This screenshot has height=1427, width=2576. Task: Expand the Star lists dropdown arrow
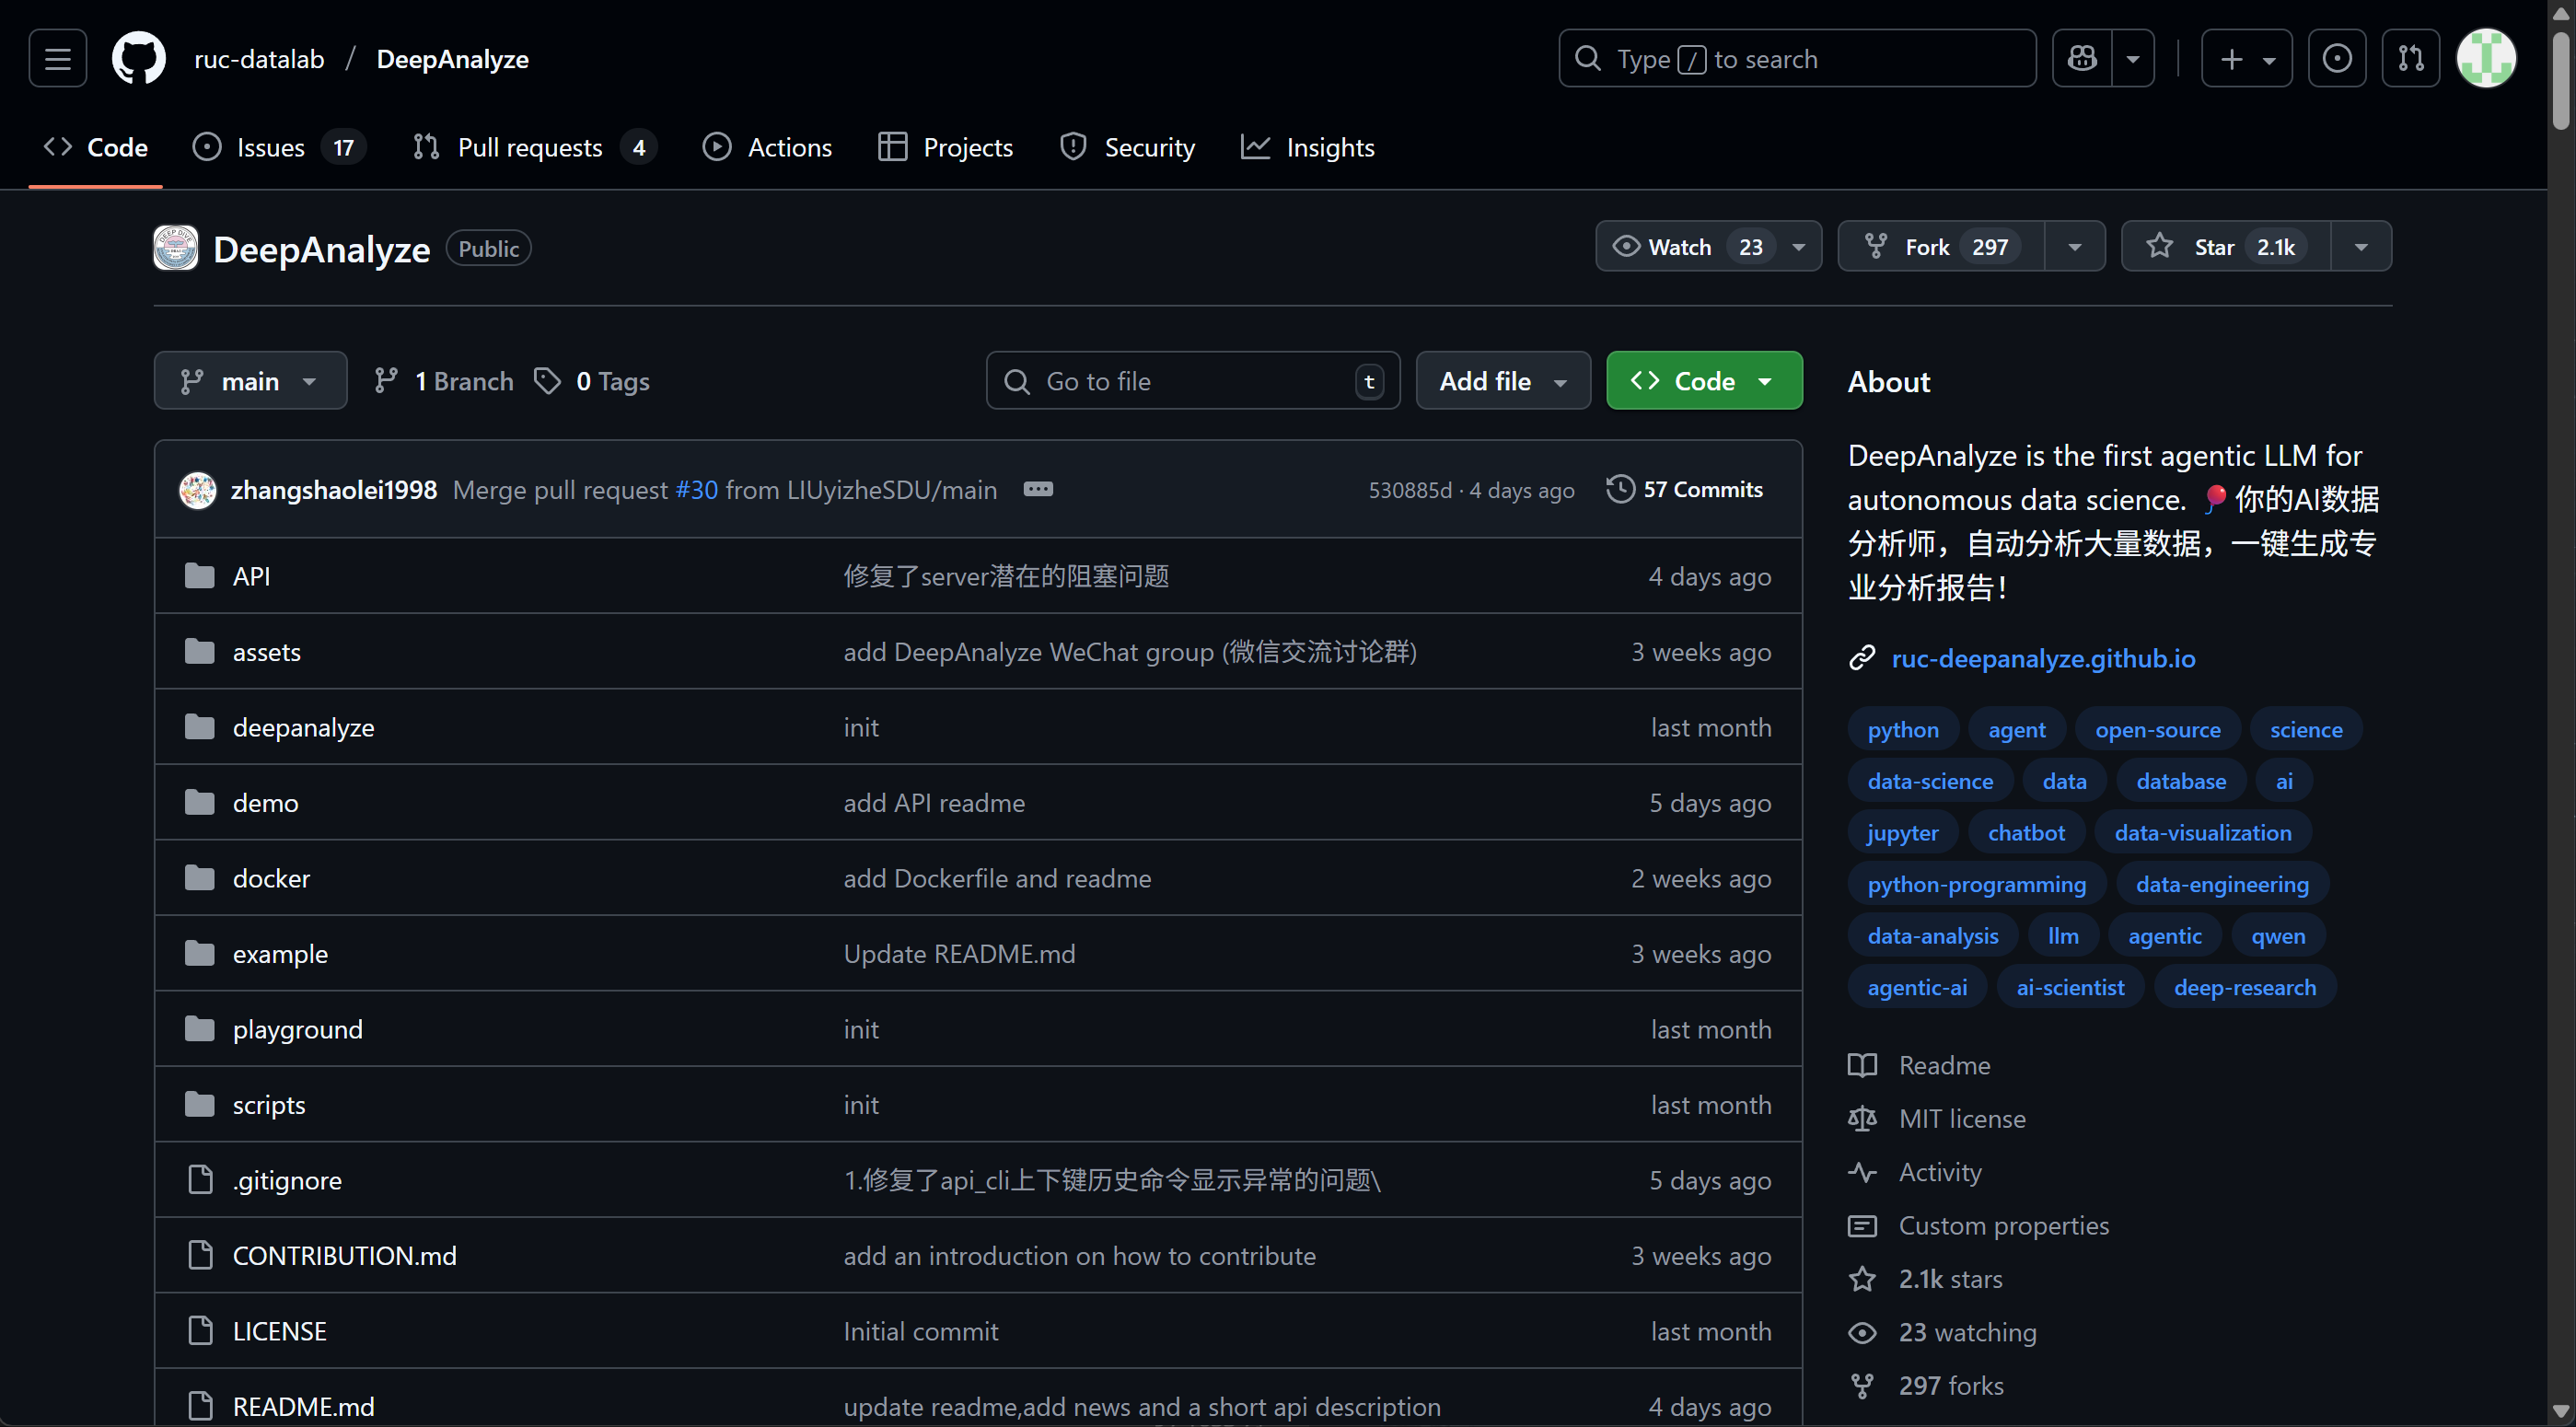[x=2361, y=247]
